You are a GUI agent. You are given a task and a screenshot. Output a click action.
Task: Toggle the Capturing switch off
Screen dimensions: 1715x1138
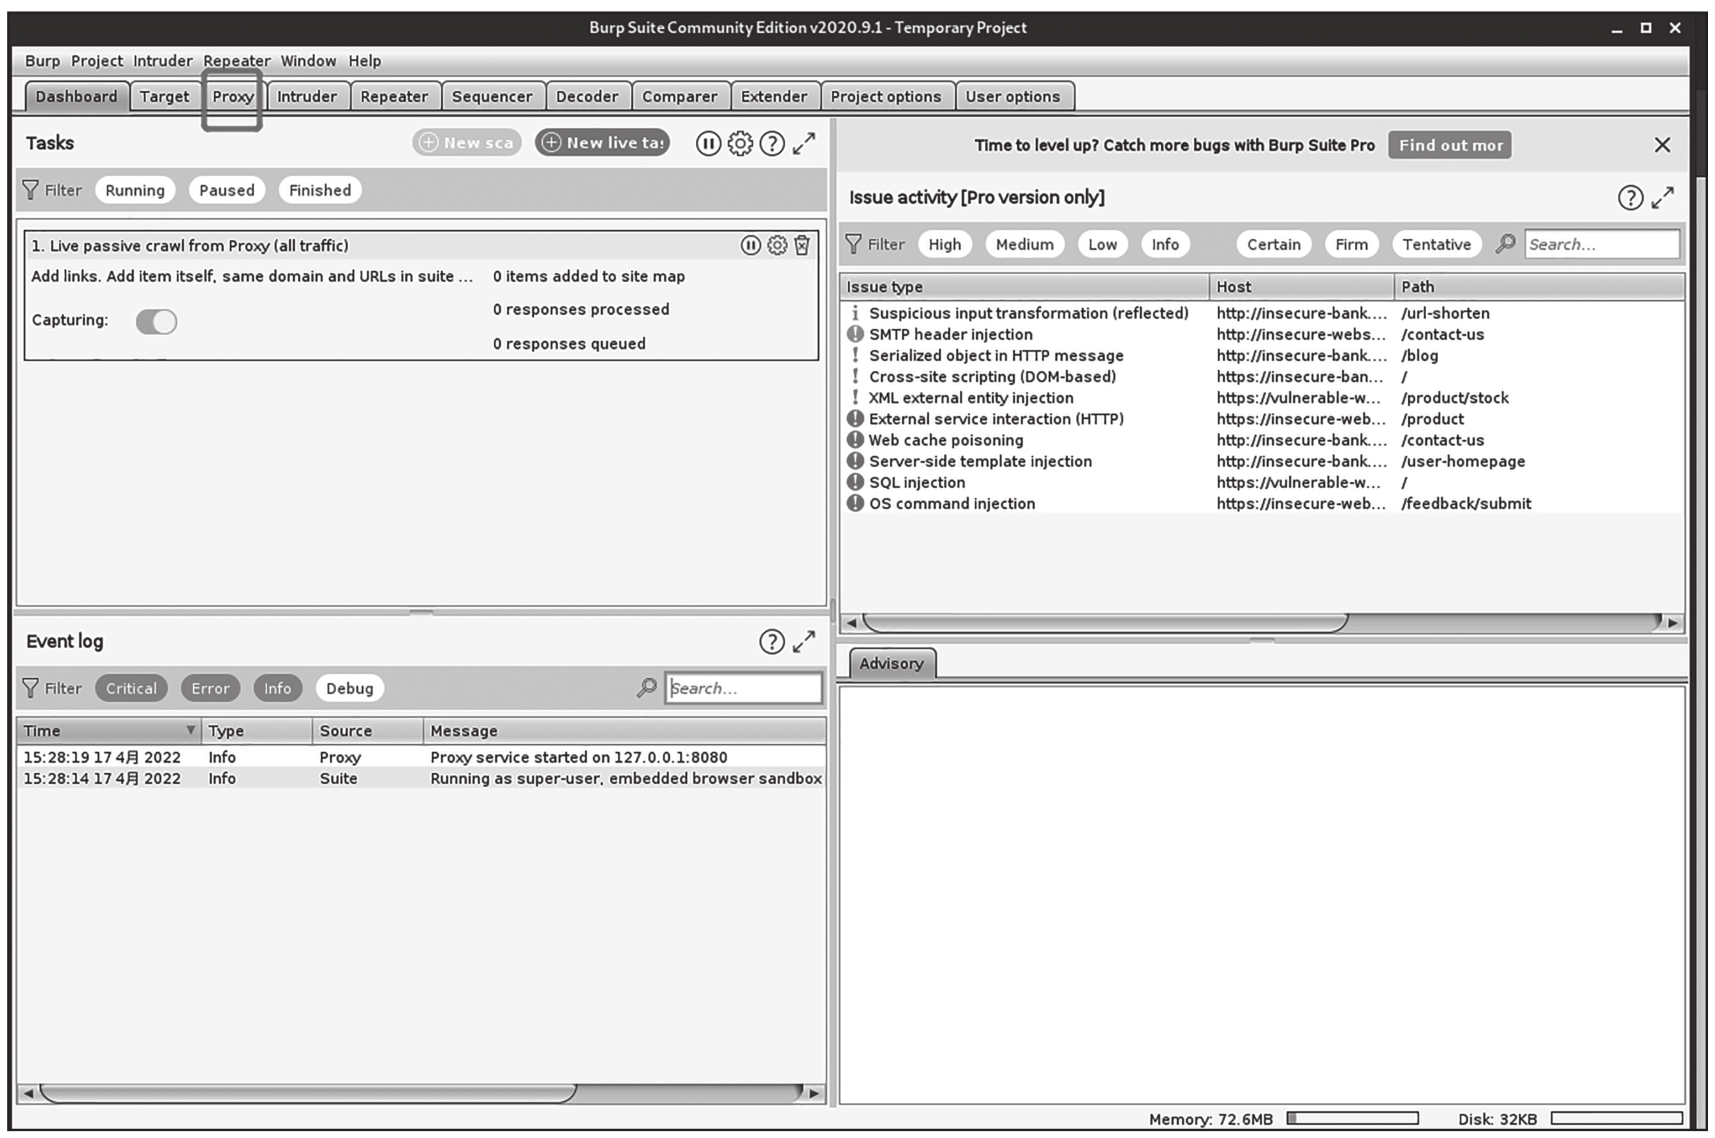tap(156, 321)
